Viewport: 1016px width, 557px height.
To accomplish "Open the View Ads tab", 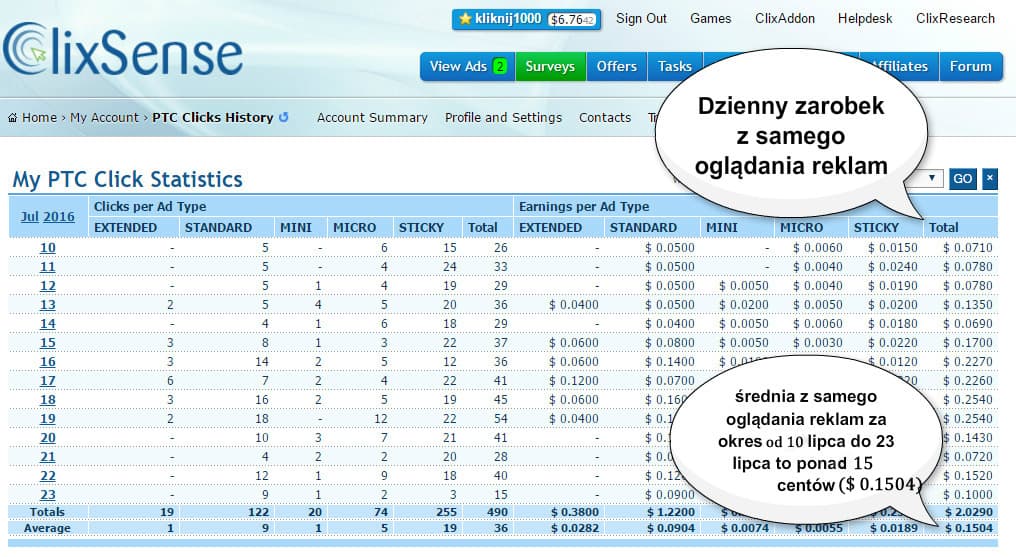I will [x=468, y=67].
